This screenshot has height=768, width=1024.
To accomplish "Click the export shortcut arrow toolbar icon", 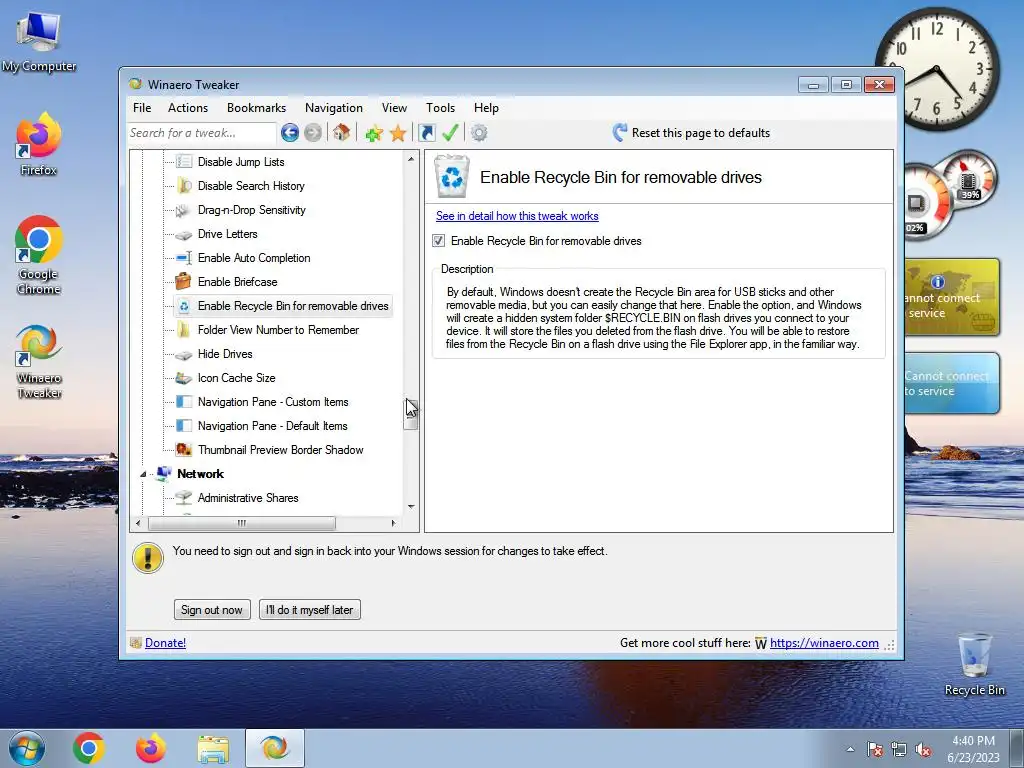I will click(426, 133).
